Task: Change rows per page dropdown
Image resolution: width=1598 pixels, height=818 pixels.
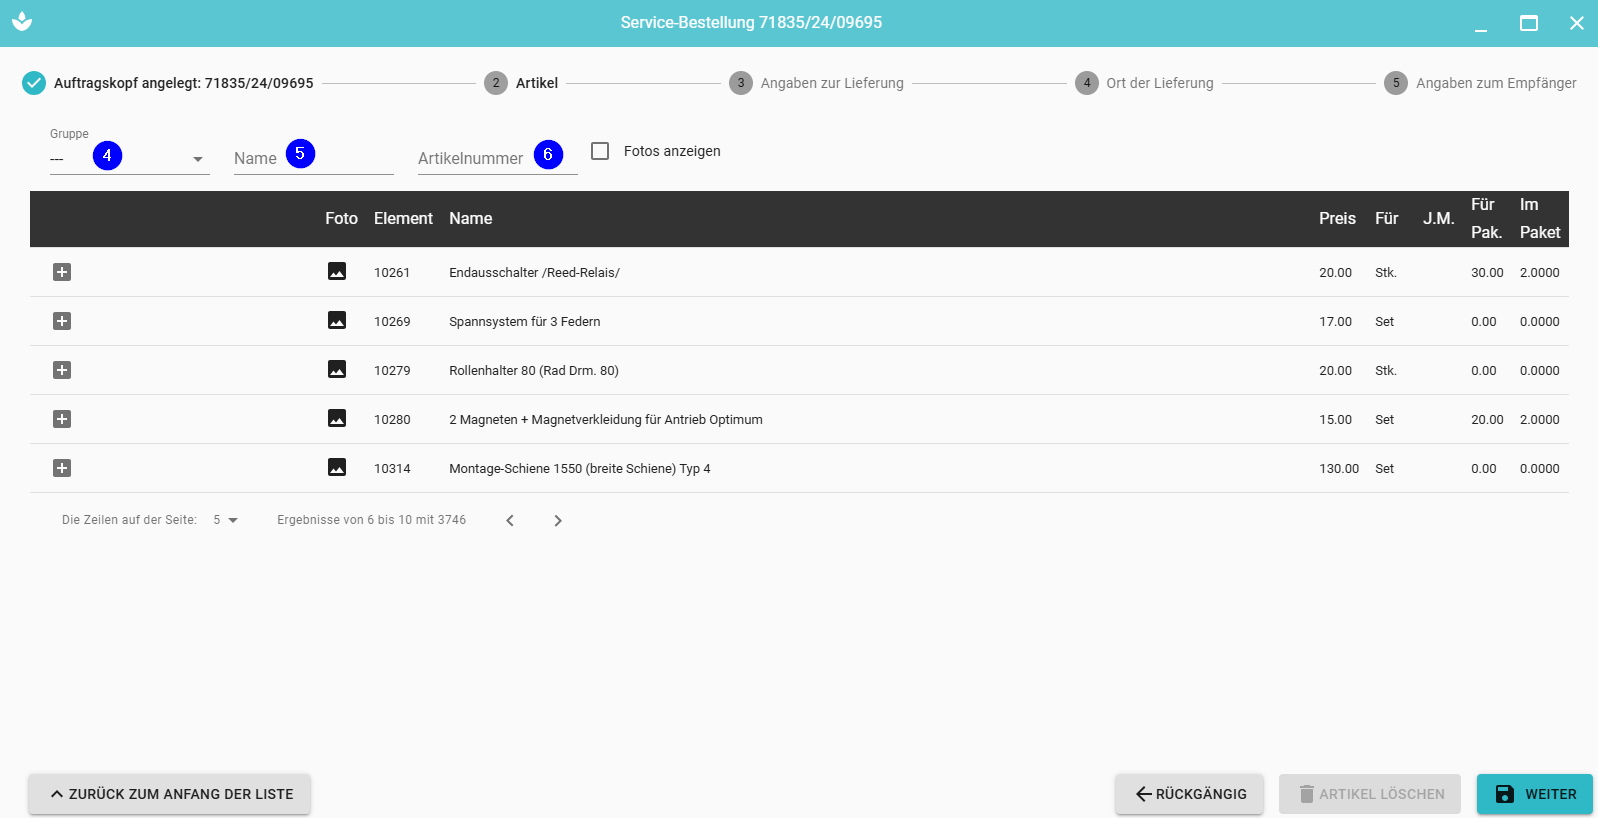Action: pyautogui.click(x=225, y=520)
